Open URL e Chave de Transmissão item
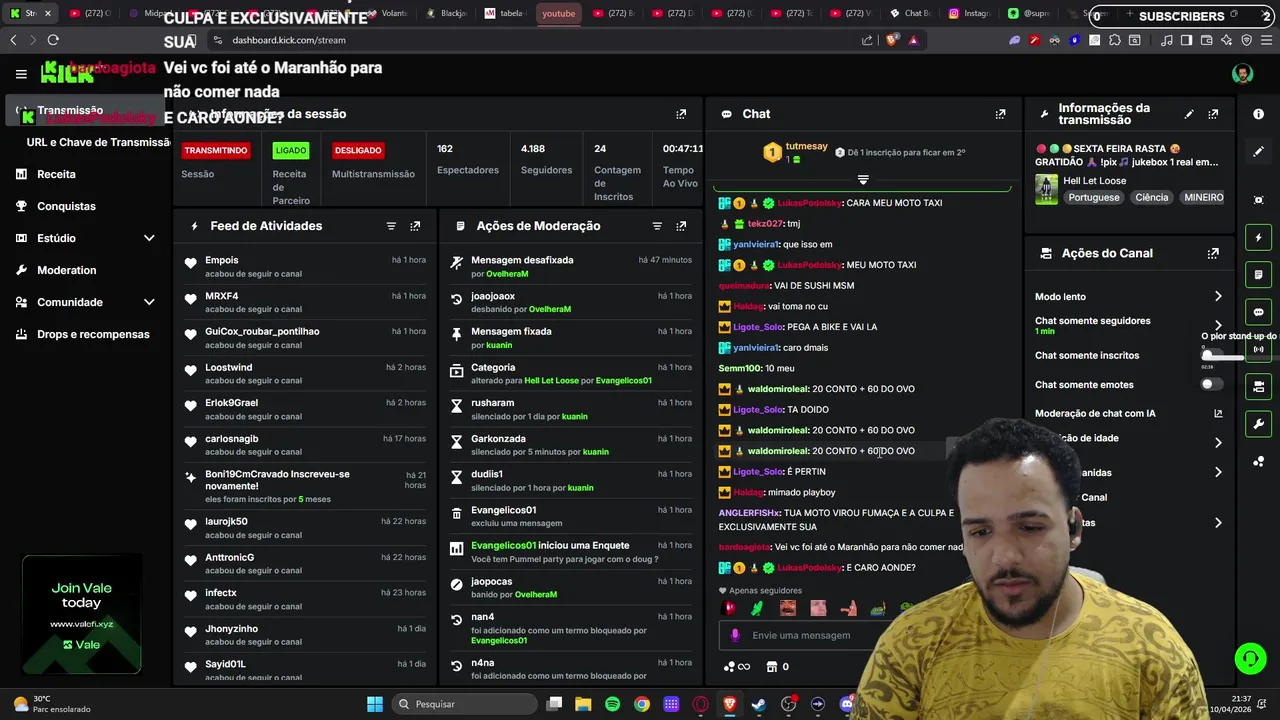 (98, 142)
